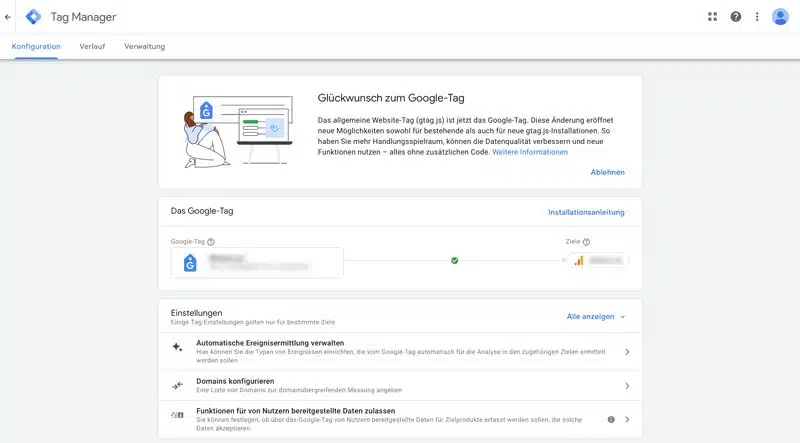The height and width of the screenshot is (443, 800).
Task: Open the user-provided data functions setting
Action: [400, 420]
